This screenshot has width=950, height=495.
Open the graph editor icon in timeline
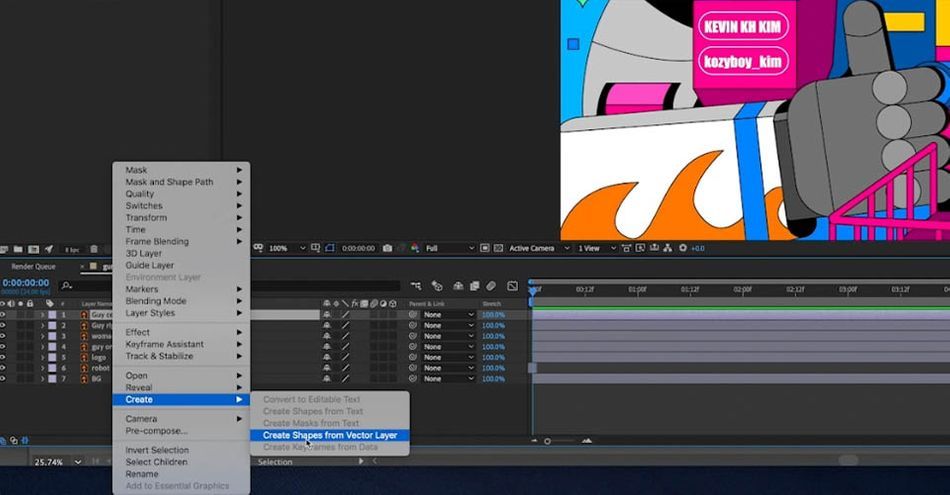pos(513,286)
